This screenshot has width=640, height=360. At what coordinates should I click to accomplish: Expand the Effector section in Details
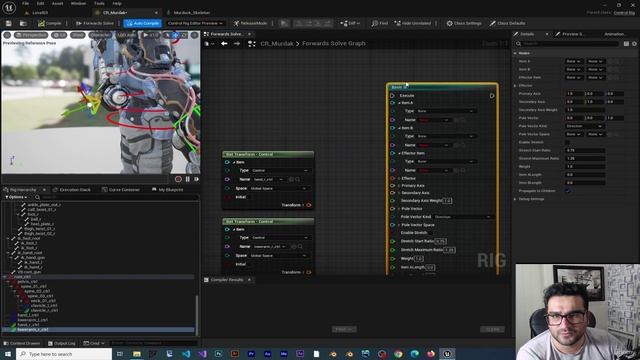click(x=515, y=85)
